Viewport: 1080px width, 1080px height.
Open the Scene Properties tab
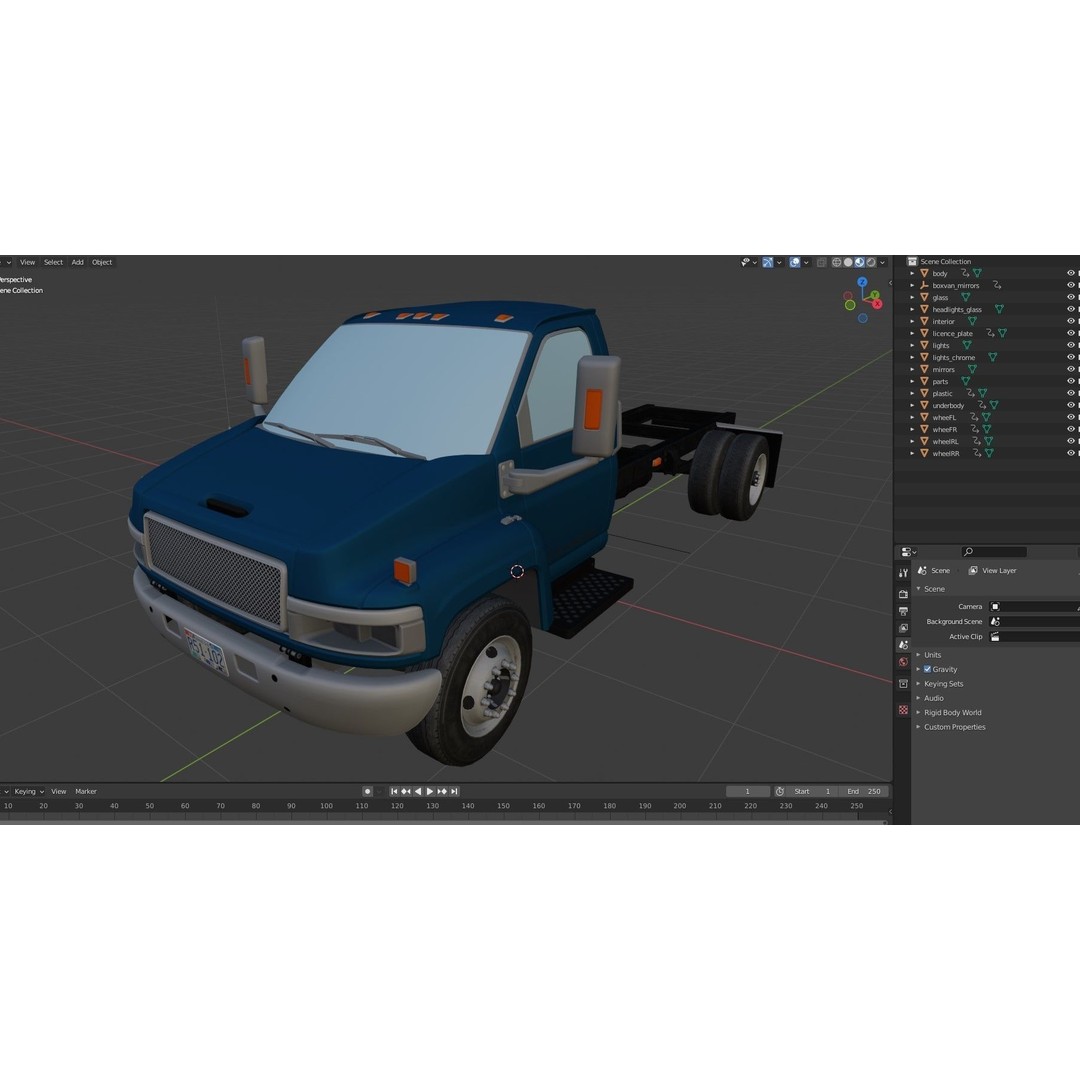pyautogui.click(x=903, y=638)
